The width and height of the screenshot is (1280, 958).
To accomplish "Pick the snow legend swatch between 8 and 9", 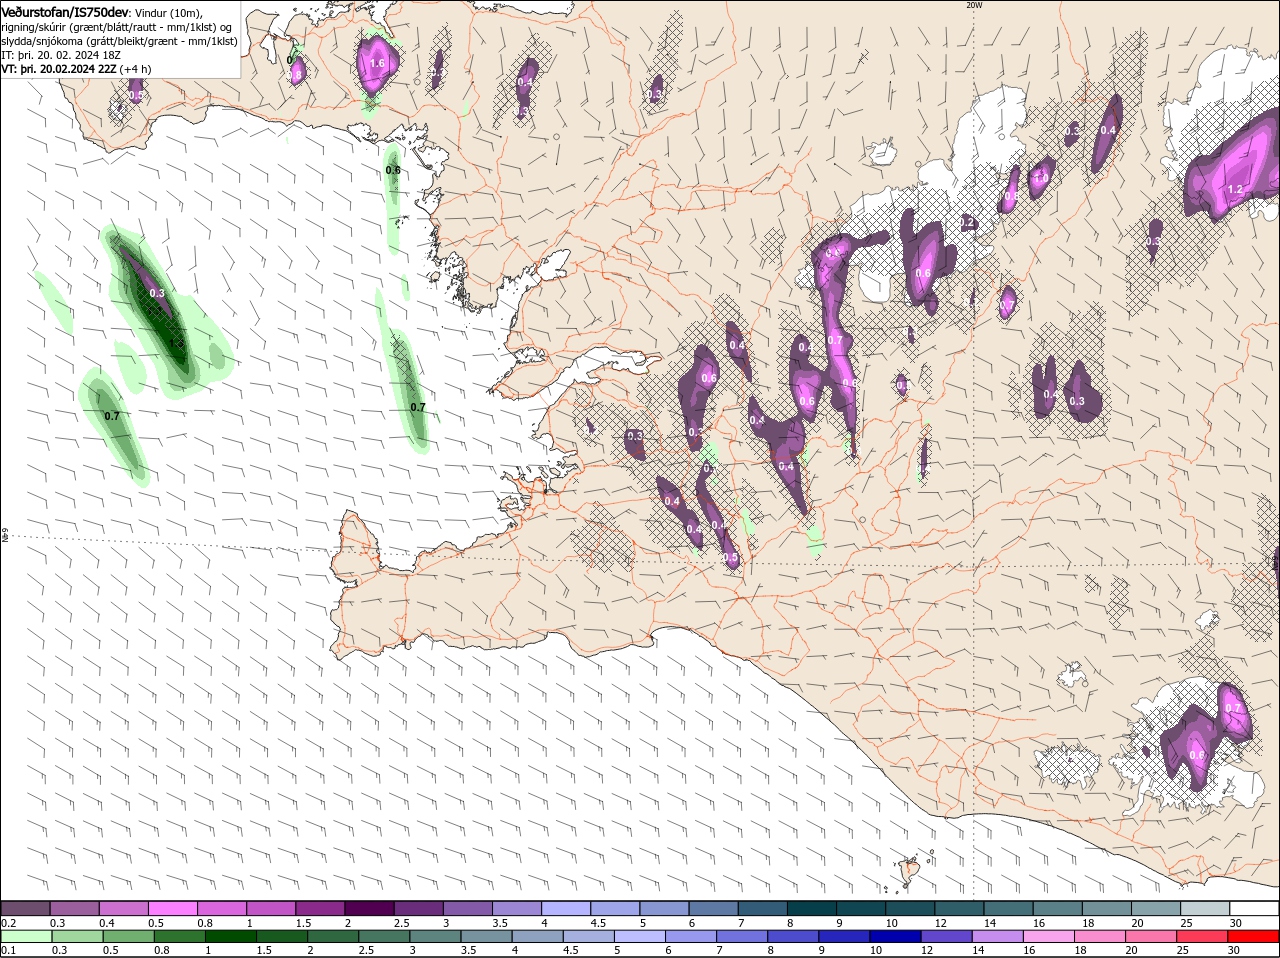I will 812,909.
